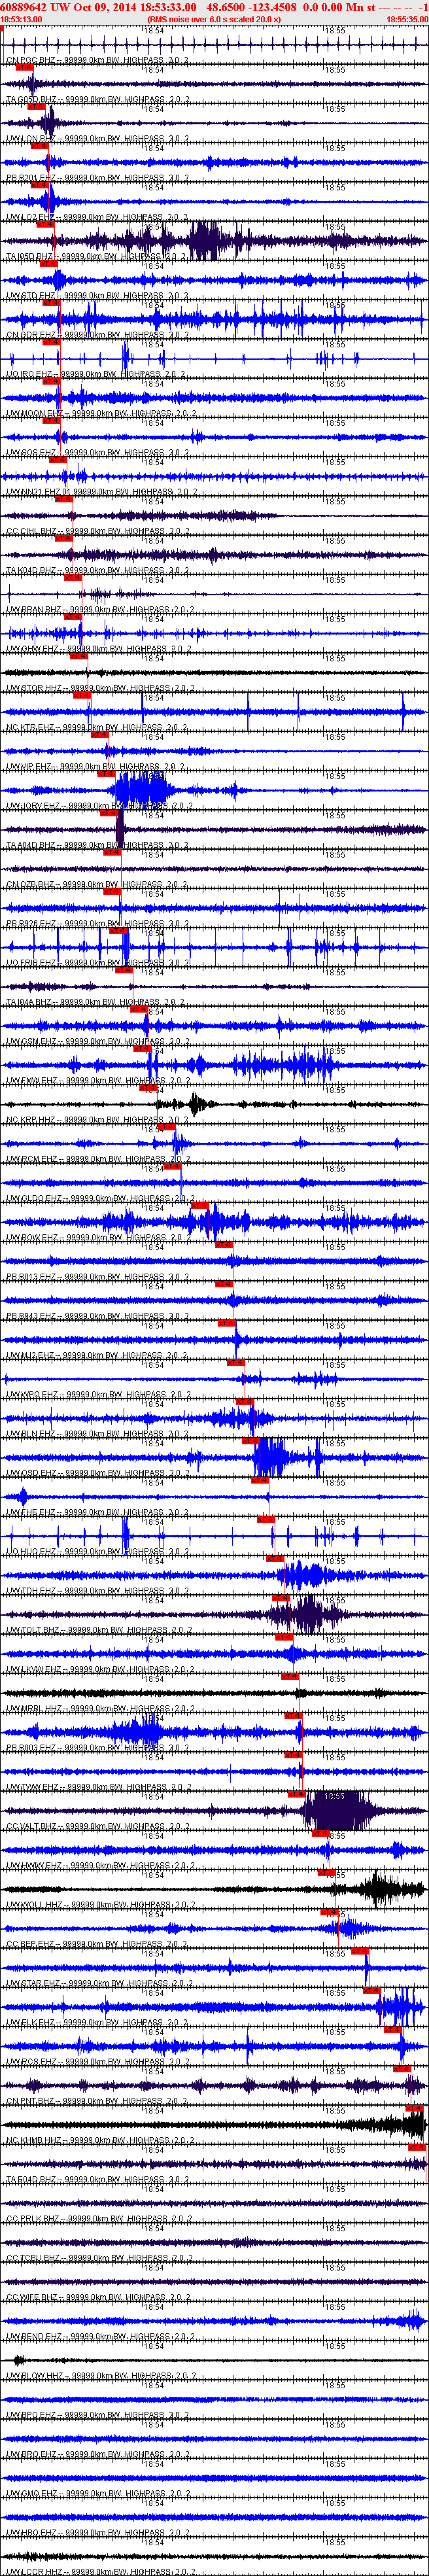Image resolution: width=429 pixels, height=2576 pixels.
Task: Click the CN.PGC BHZ trace label
Action: [x=98, y=61]
